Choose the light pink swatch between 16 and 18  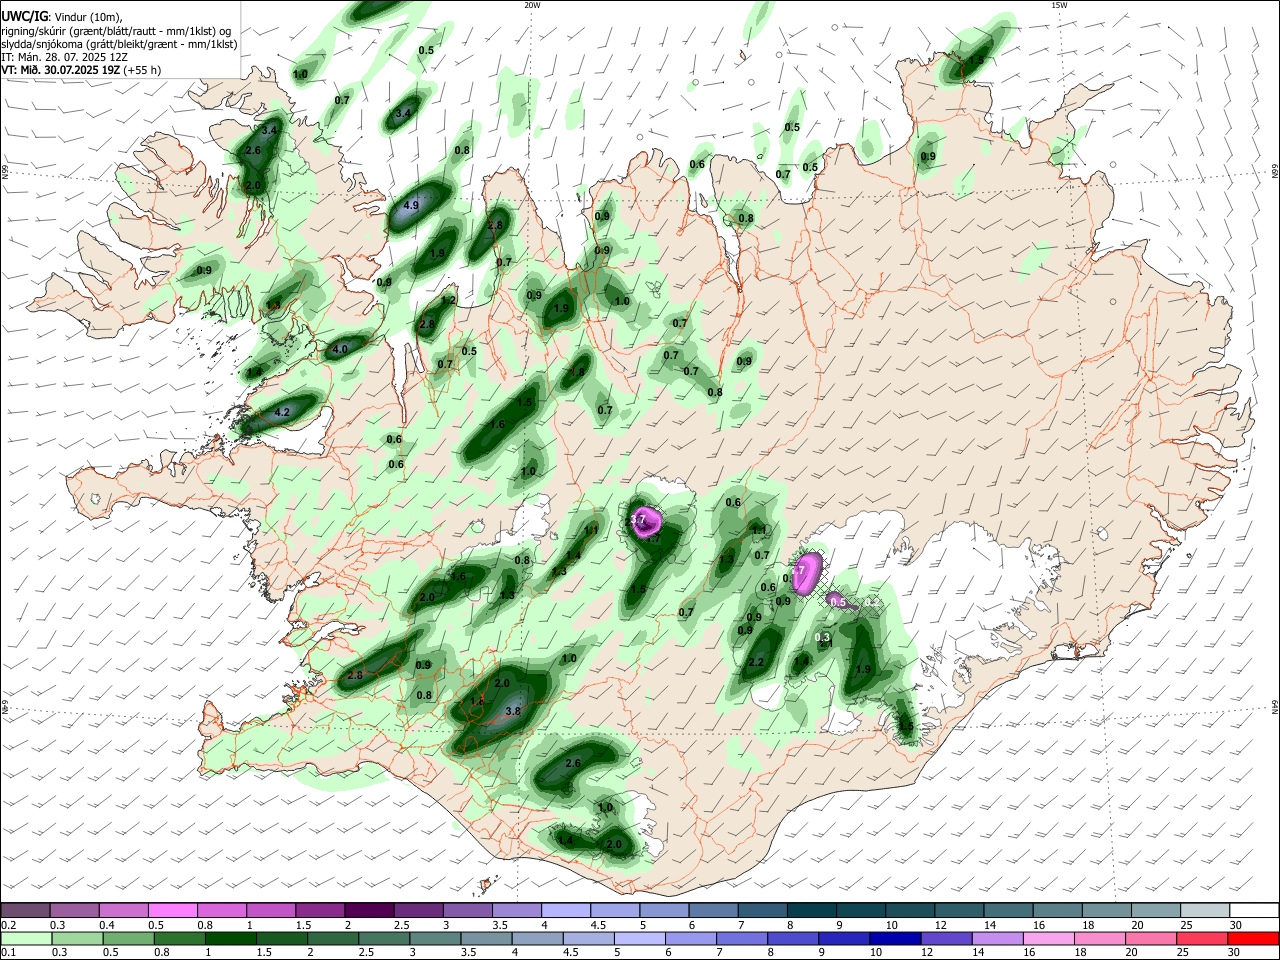pos(1049,939)
